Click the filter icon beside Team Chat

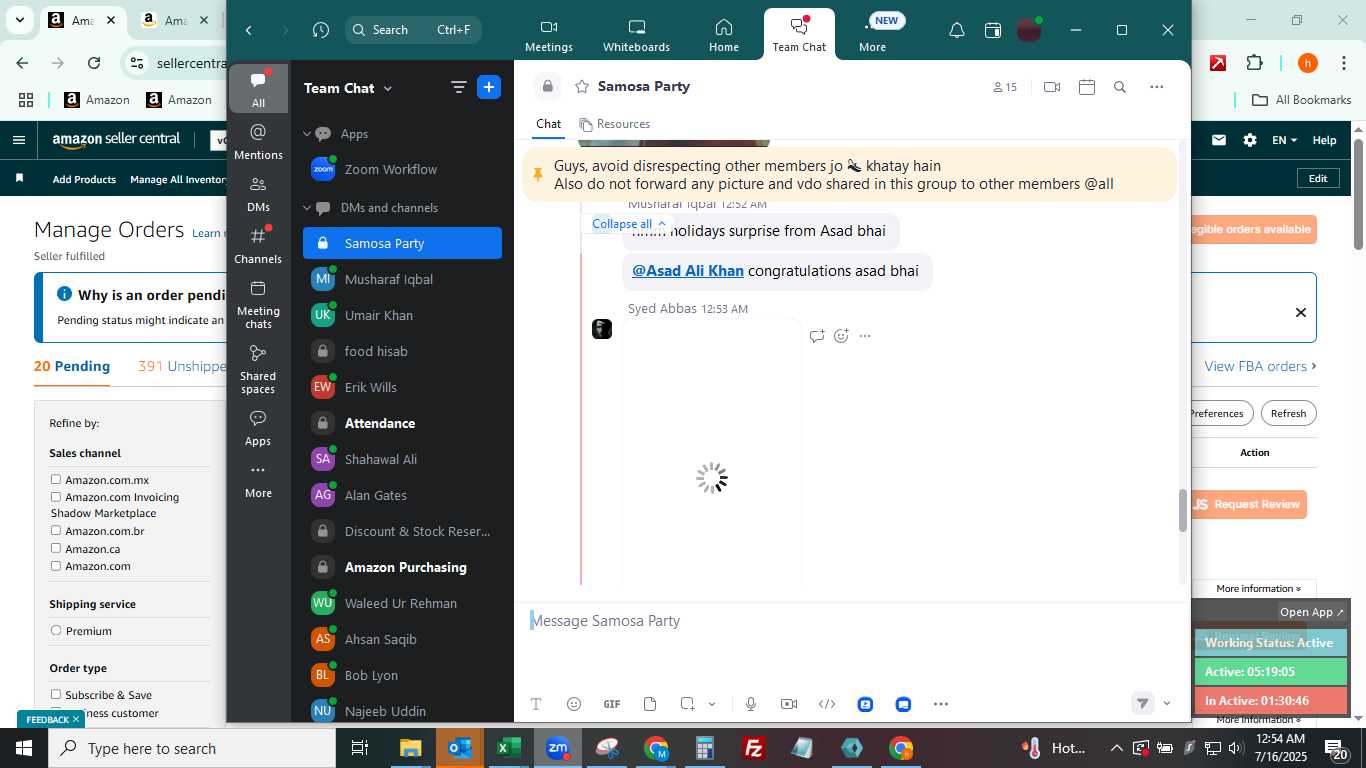click(x=459, y=87)
